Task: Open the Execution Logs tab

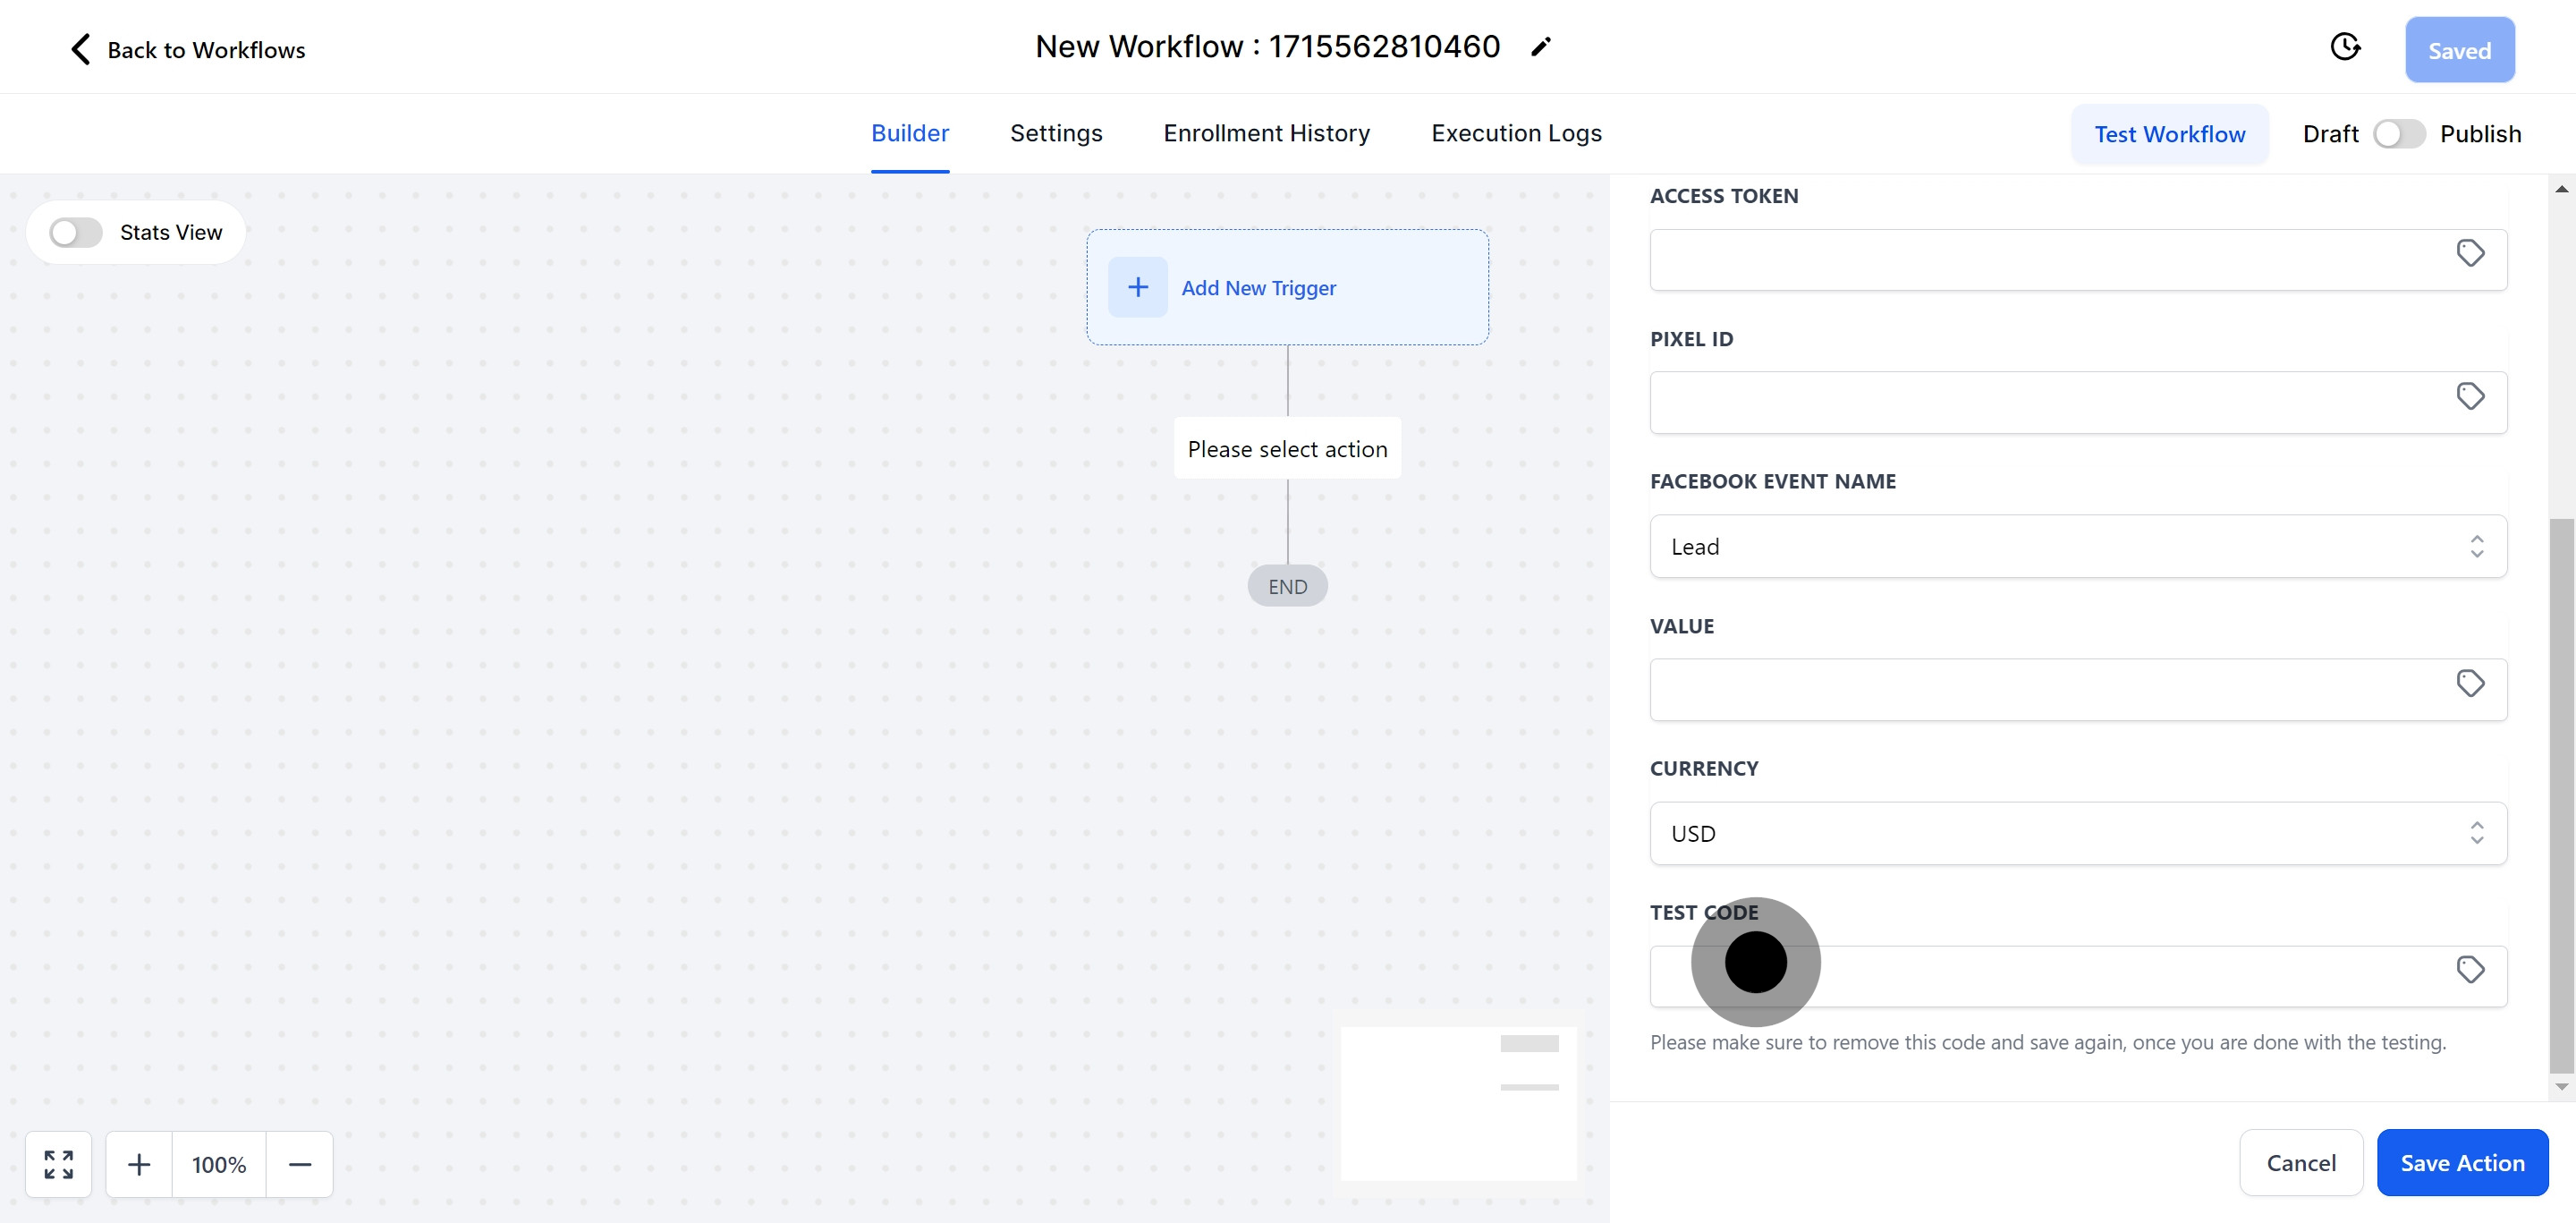Action: click(1515, 133)
